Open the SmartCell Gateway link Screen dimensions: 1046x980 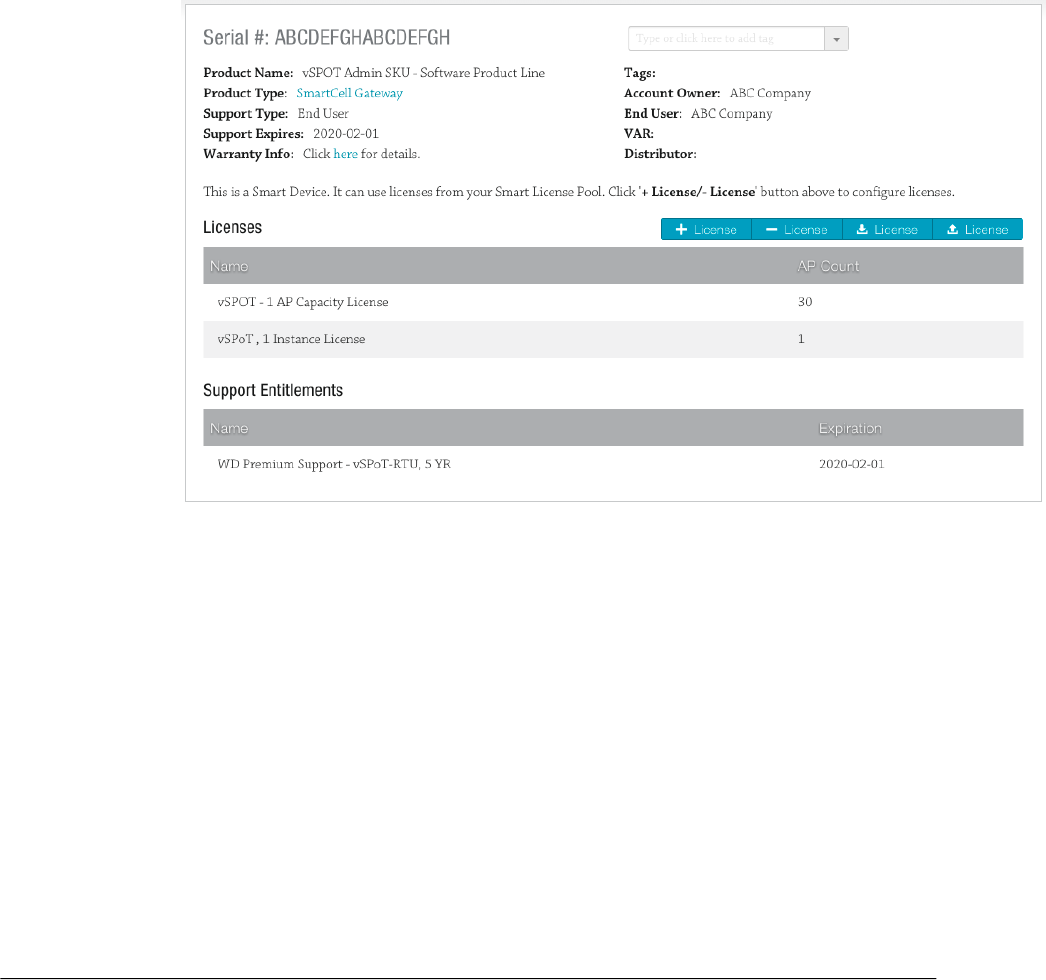click(x=350, y=93)
